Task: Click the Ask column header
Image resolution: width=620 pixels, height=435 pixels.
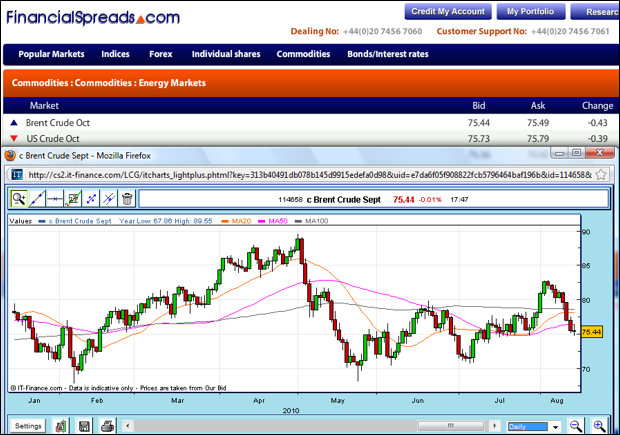Action: pyautogui.click(x=538, y=106)
